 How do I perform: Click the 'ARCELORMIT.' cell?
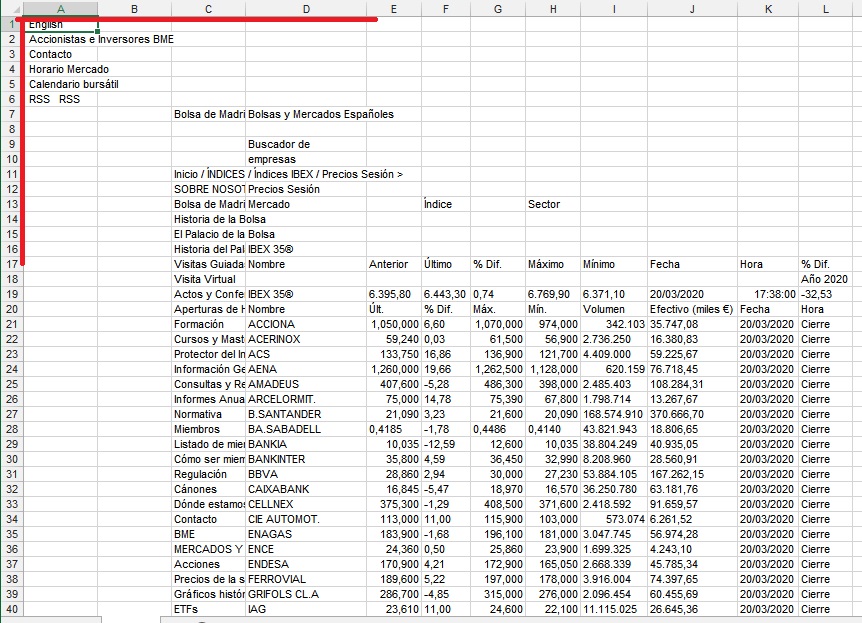tap(306, 399)
